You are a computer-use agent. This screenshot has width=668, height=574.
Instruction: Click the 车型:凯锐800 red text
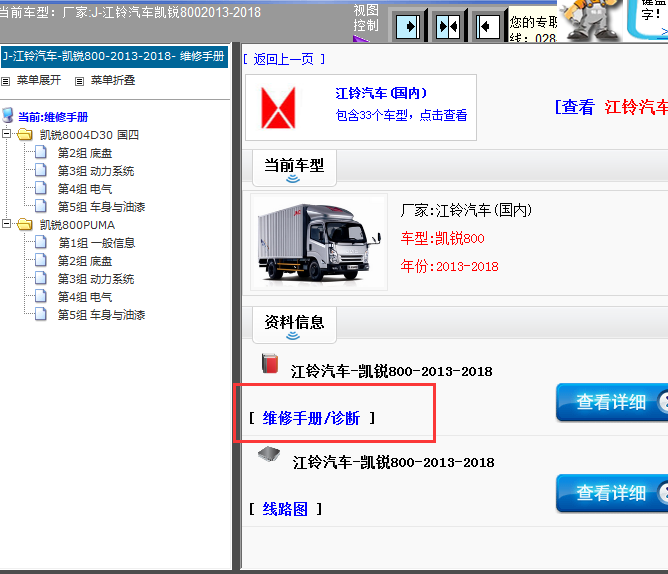443,238
